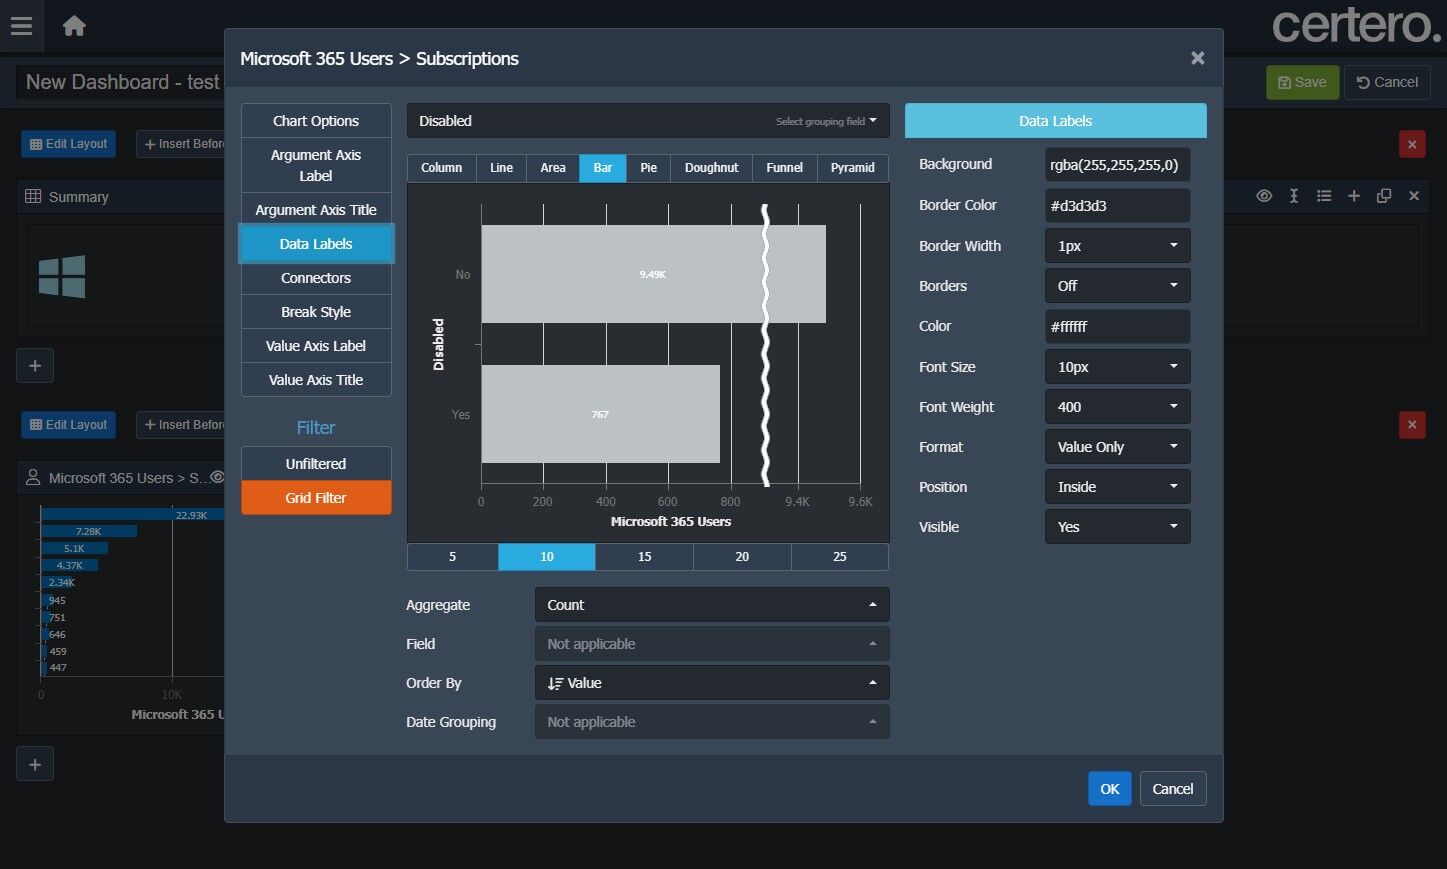Switch chart type to Line
This screenshot has width=1447, height=869.
[x=502, y=168]
